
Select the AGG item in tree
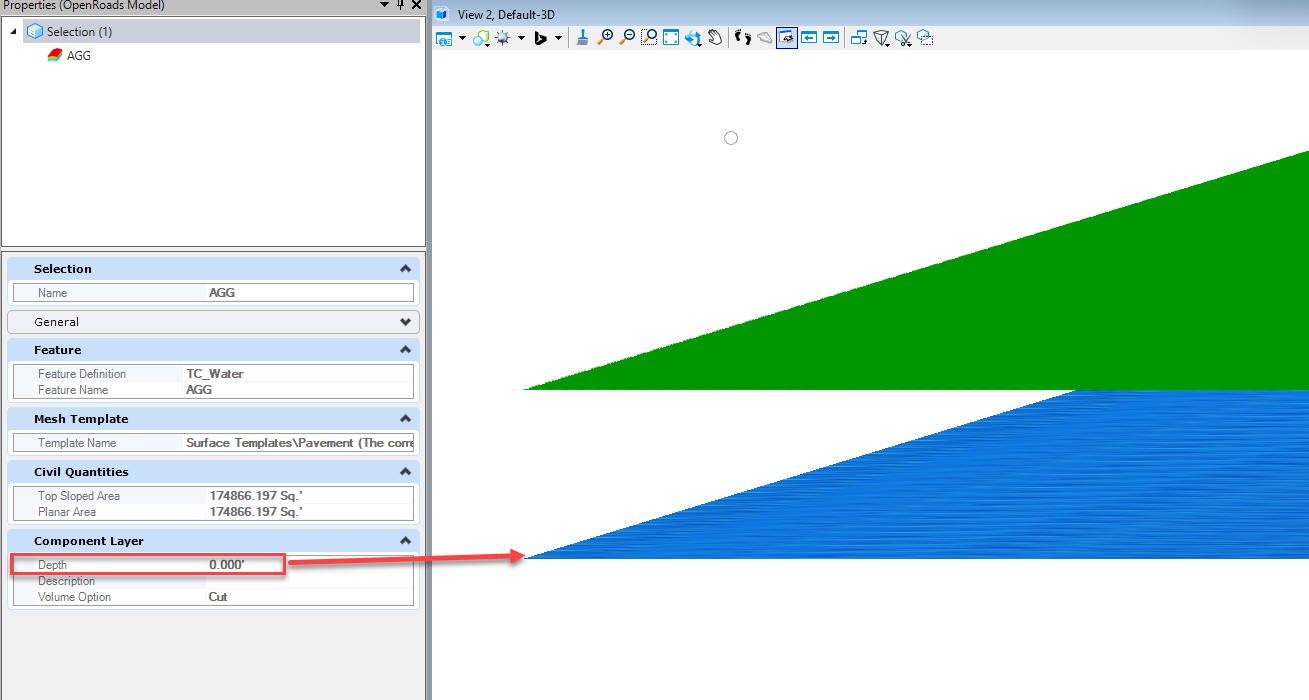[79, 56]
